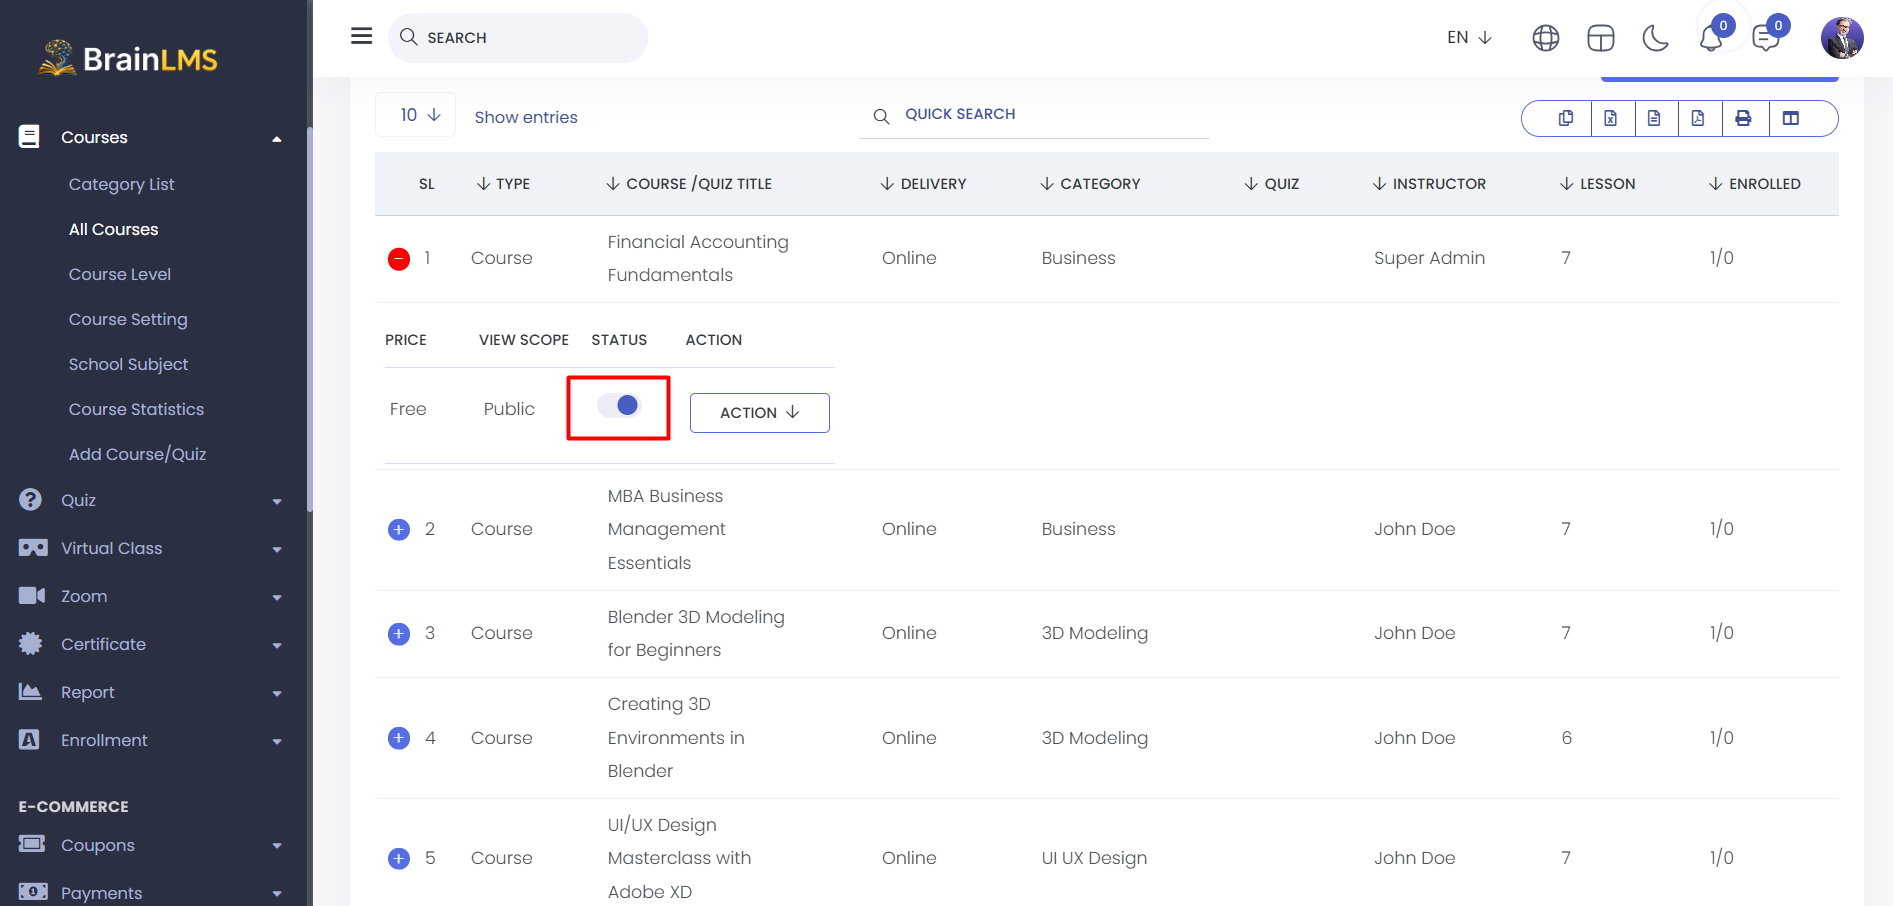Open Category List in sidebar

[121, 184]
